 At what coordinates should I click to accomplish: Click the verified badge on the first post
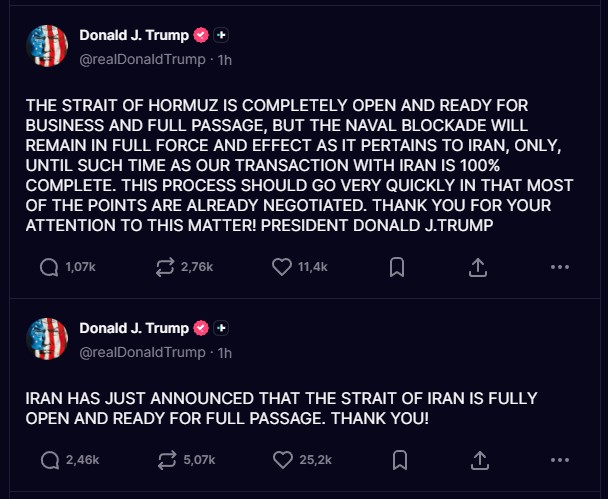201,35
